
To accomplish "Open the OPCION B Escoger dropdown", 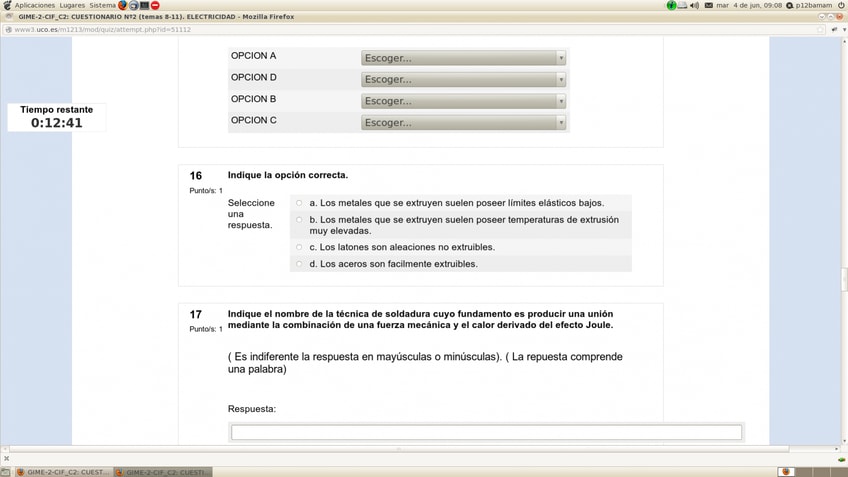I will 463,101.
